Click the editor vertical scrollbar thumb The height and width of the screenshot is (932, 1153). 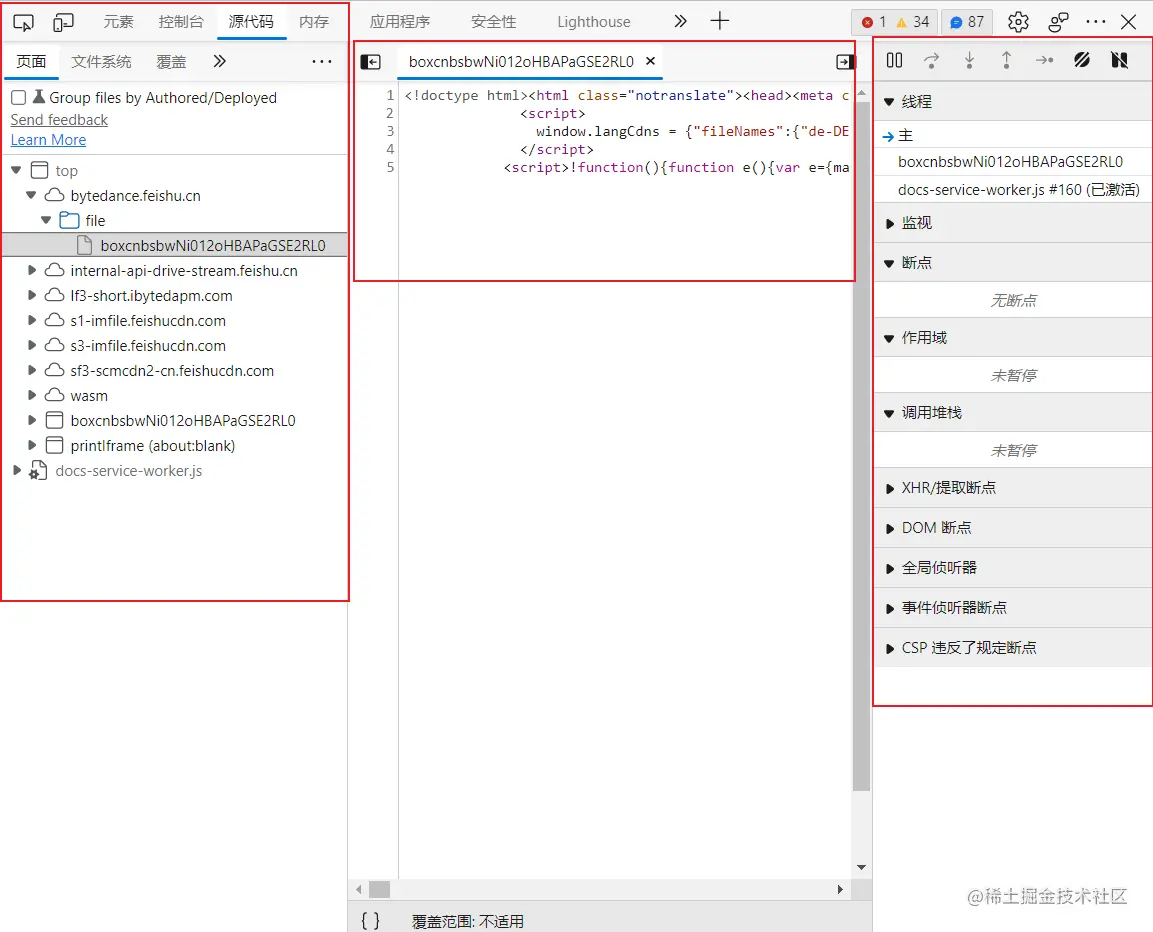(x=861, y=446)
